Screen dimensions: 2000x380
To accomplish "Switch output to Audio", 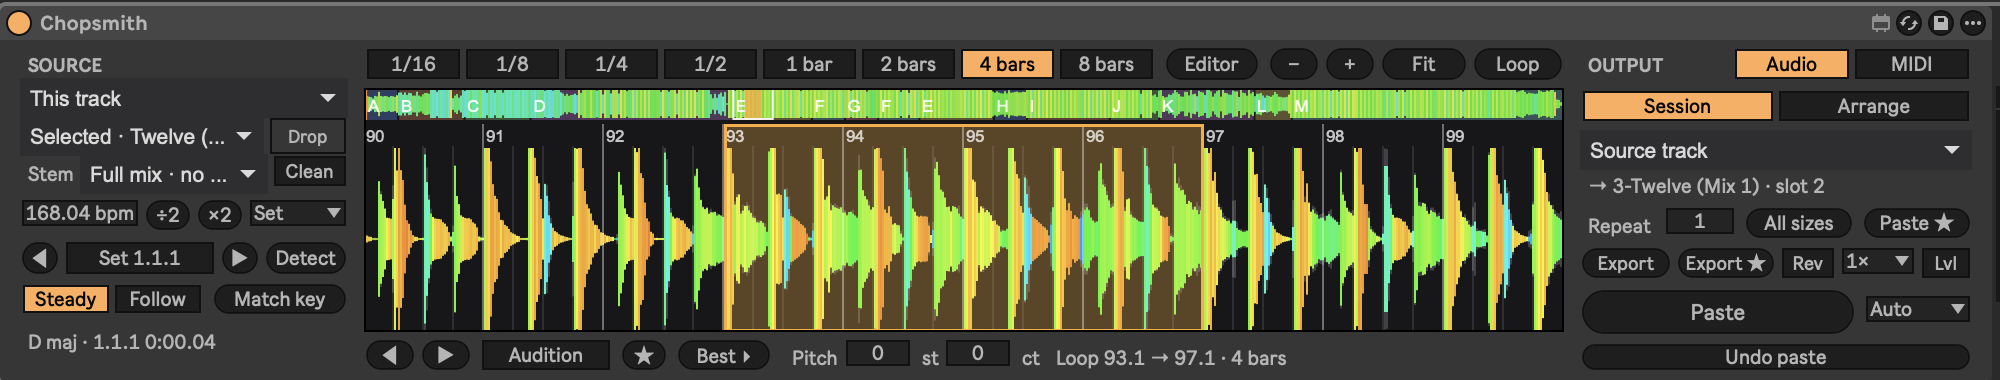I will coord(1791,64).
